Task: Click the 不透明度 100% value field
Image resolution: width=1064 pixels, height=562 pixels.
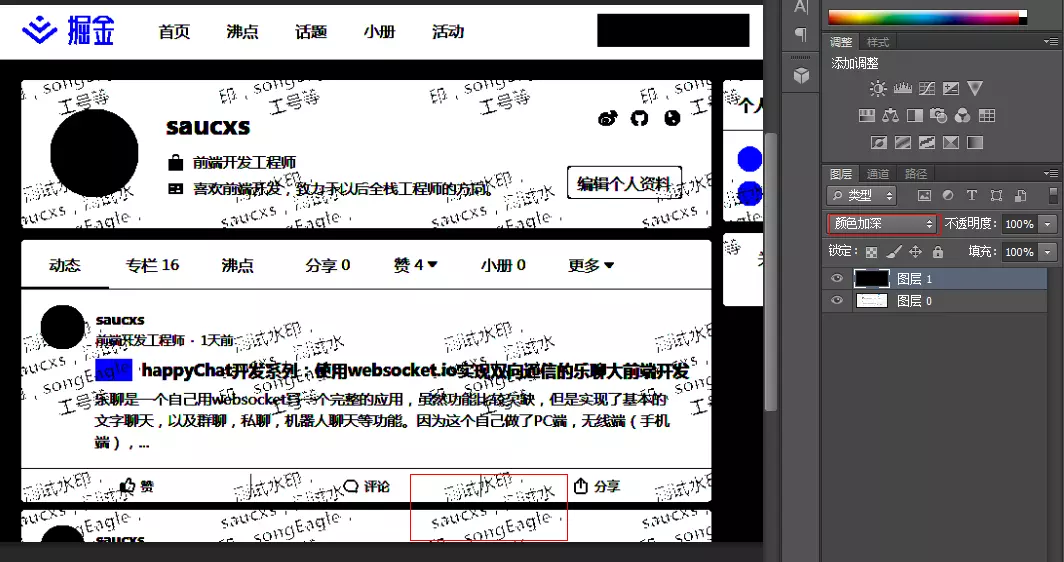Action: coord(1019,224)
